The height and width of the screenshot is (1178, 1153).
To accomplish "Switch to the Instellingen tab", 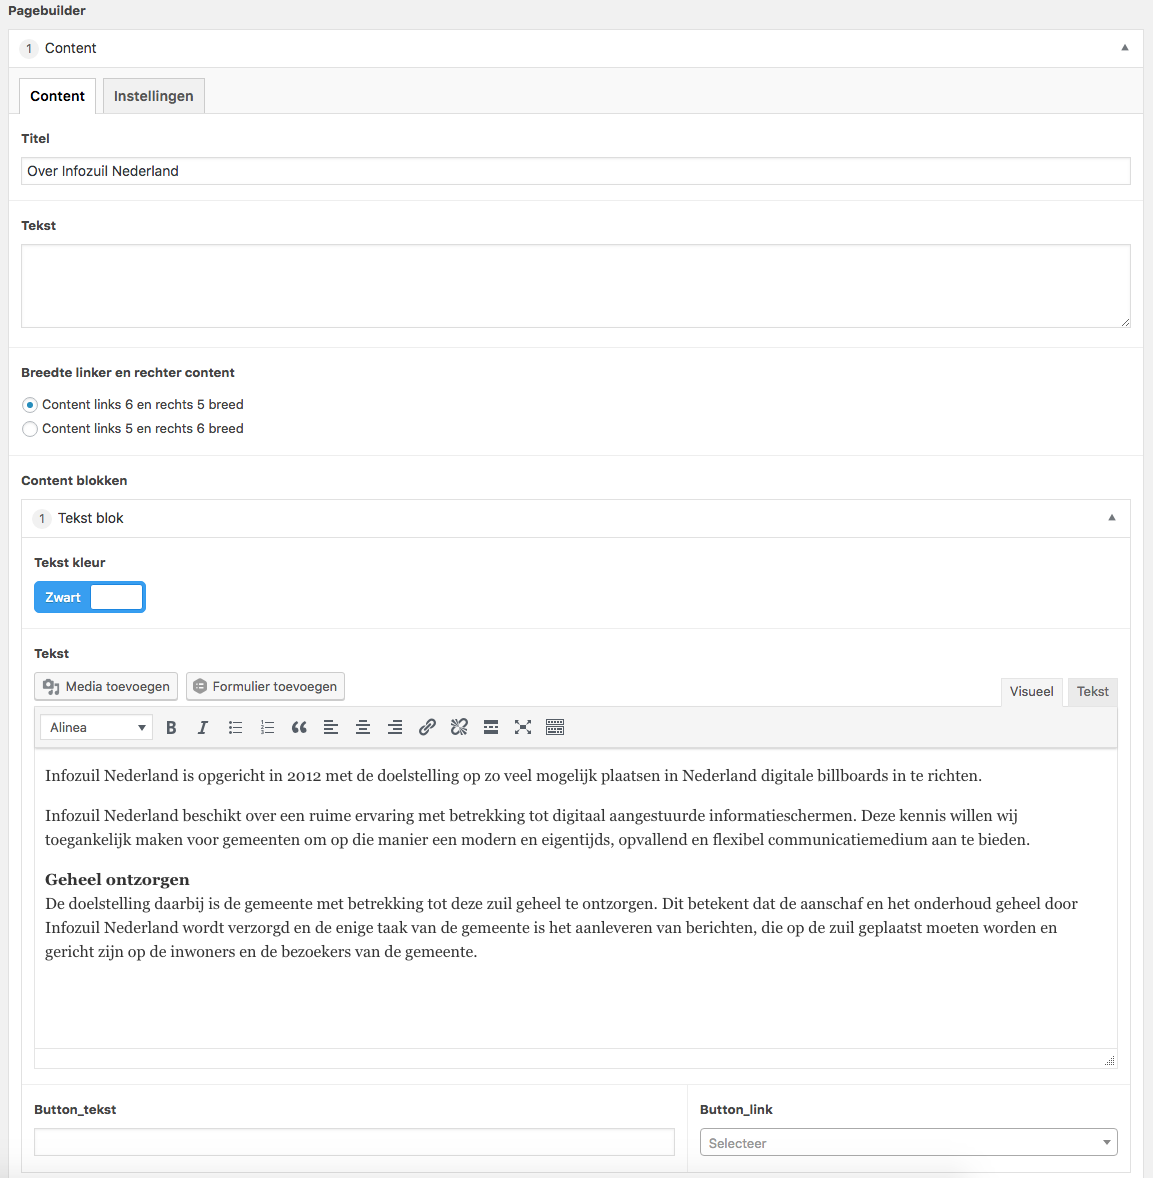I will 153,96.
